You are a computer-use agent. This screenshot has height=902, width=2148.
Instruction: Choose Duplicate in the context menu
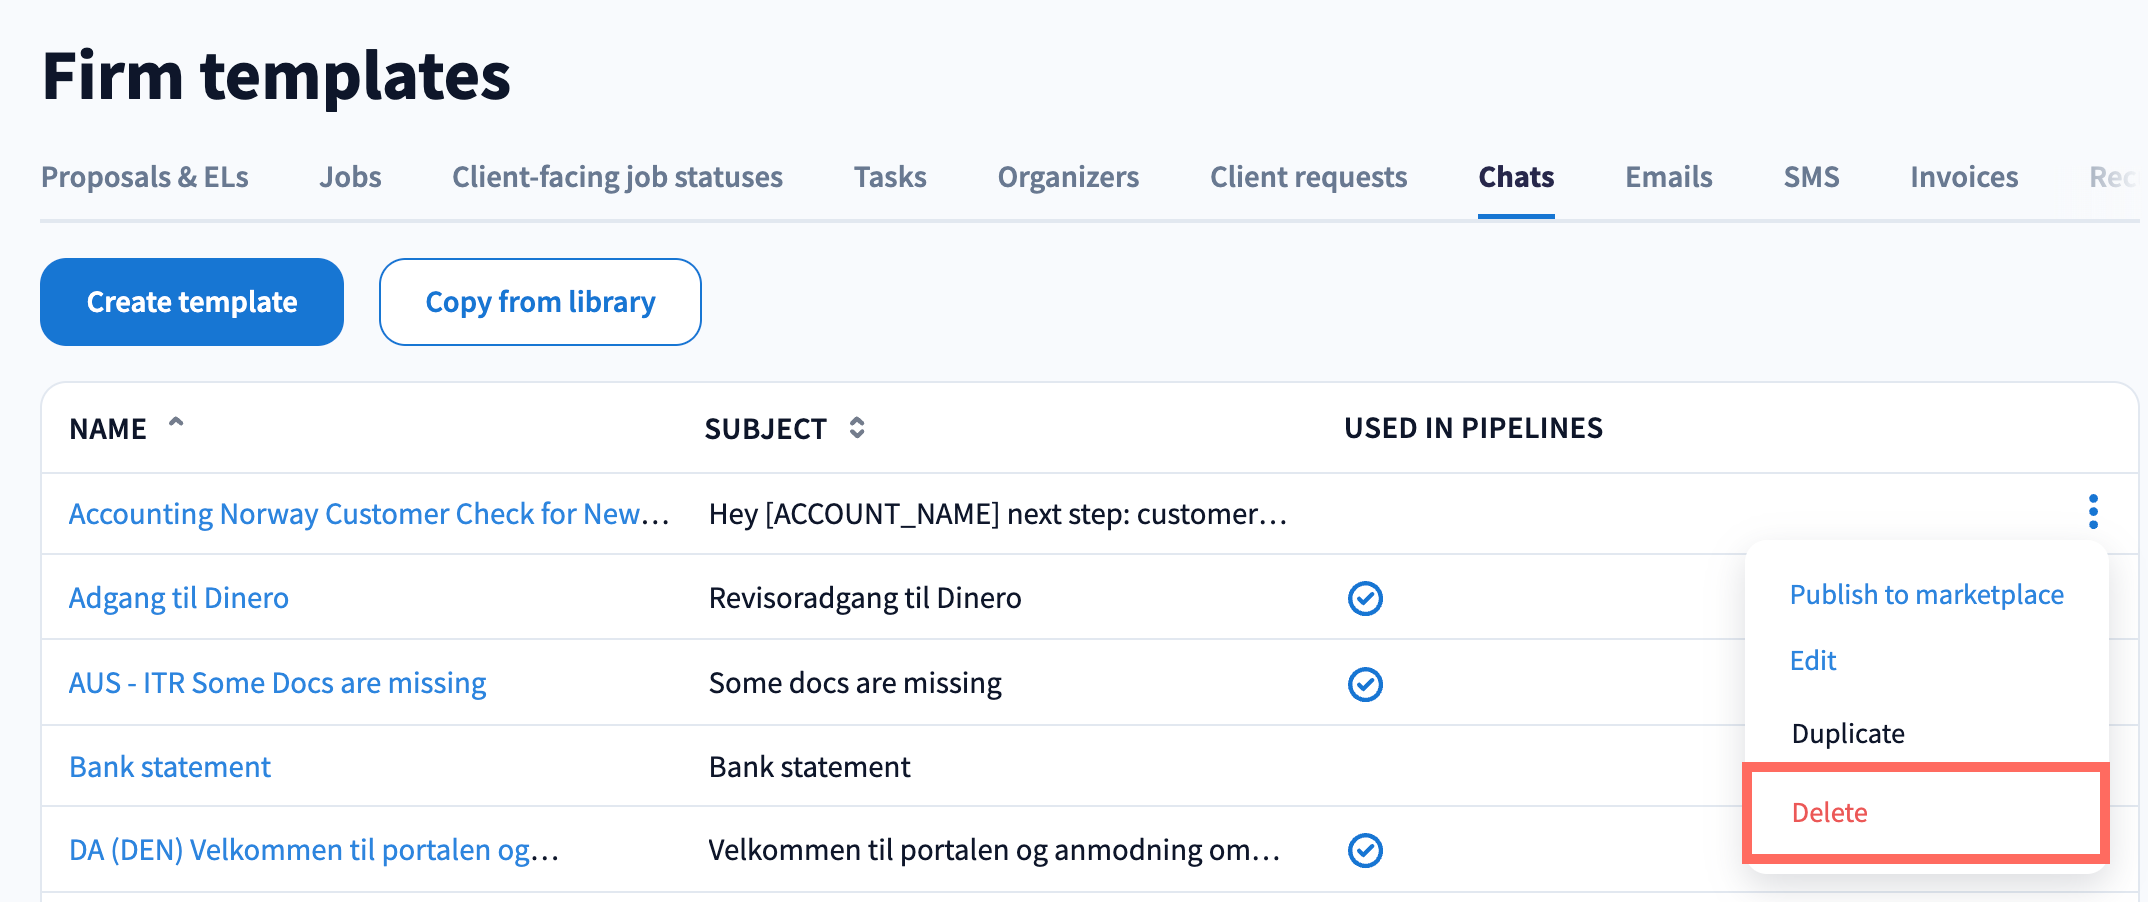[1847, 734]
